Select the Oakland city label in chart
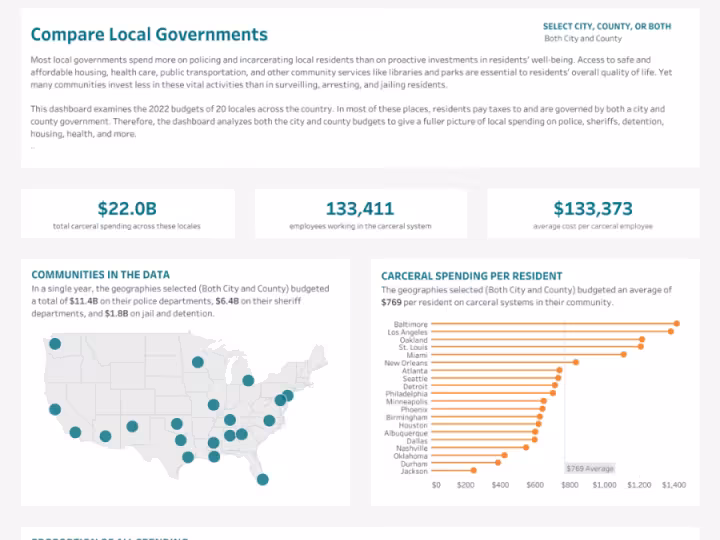The image size is (720, 540). click(x=414, y=340)
